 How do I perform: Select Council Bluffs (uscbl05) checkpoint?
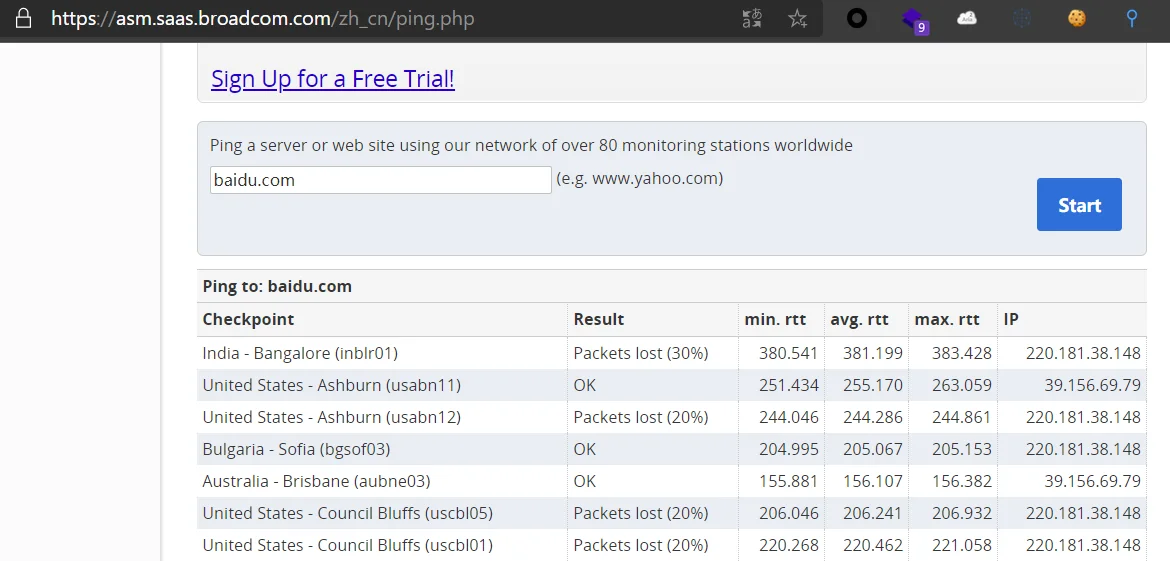[348, 514]
